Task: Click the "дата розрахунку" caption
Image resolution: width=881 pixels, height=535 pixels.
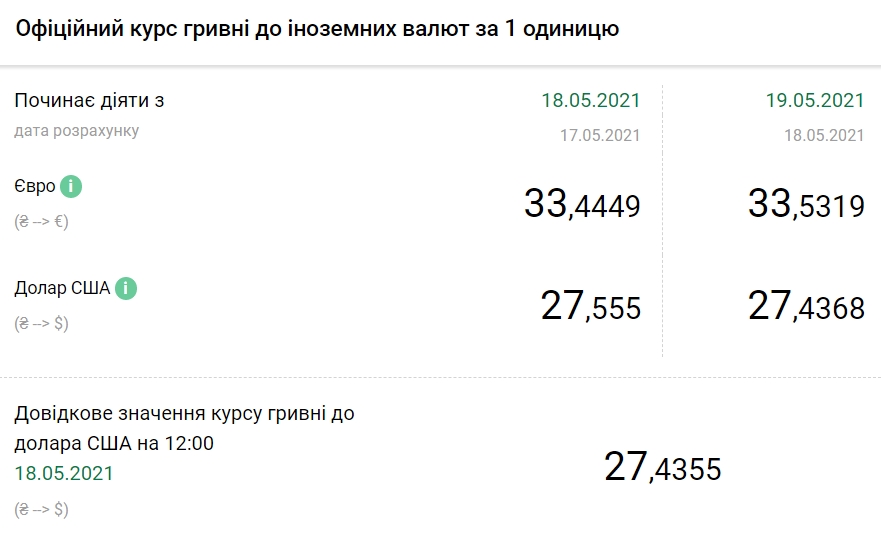Action: tap(77, 131)
